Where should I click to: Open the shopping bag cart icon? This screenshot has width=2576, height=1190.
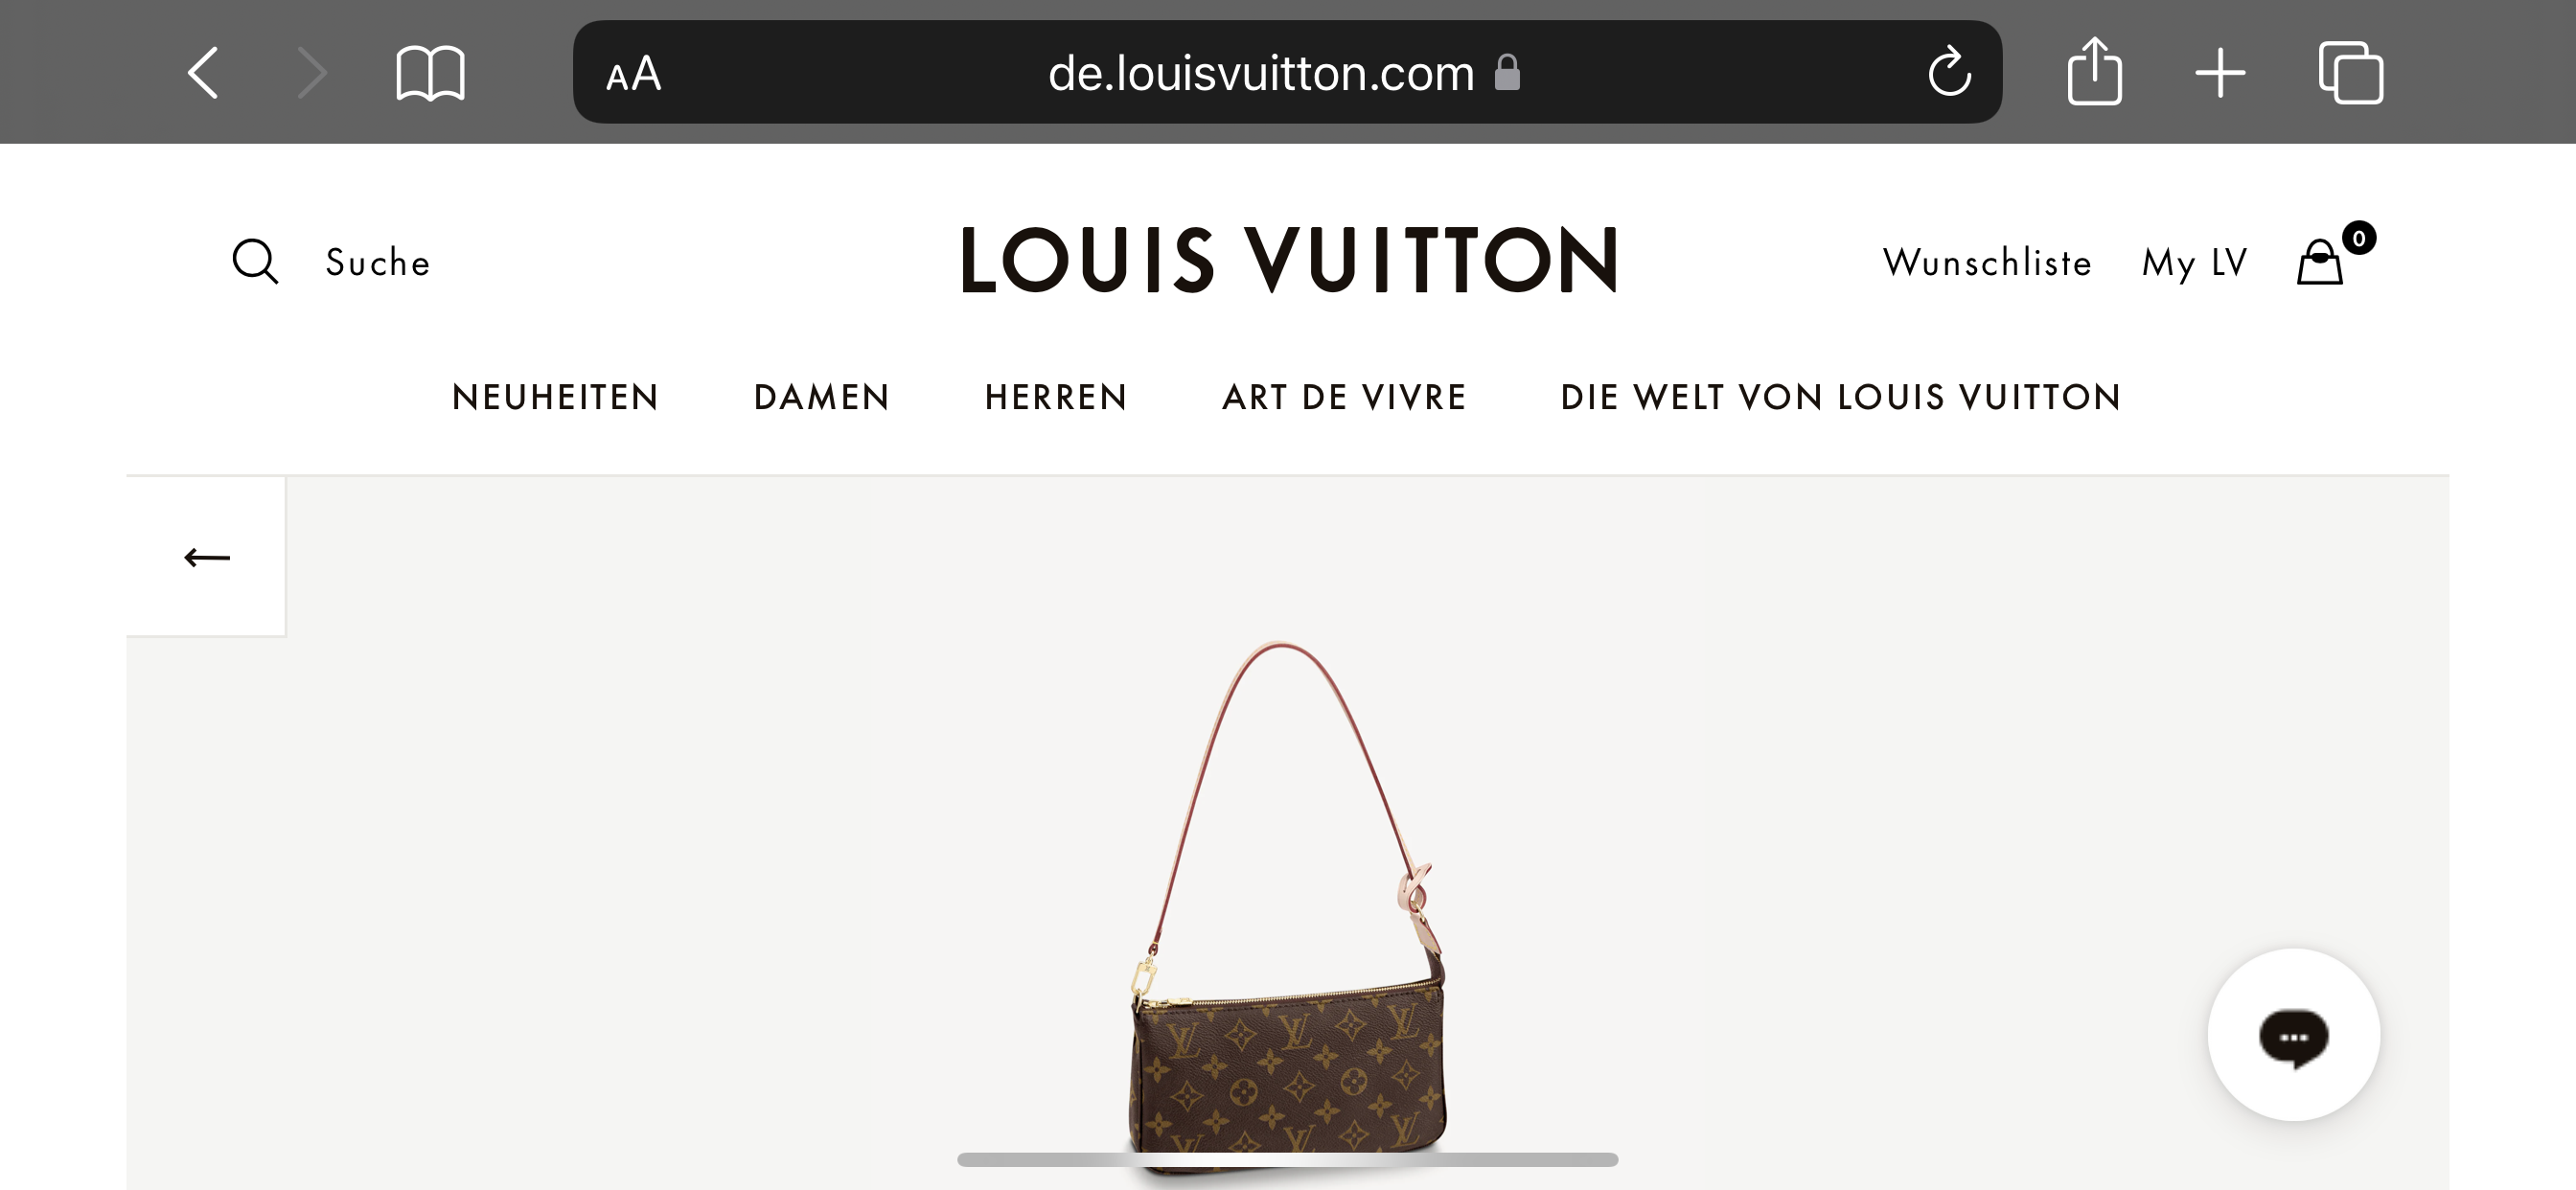[2320, 262]
